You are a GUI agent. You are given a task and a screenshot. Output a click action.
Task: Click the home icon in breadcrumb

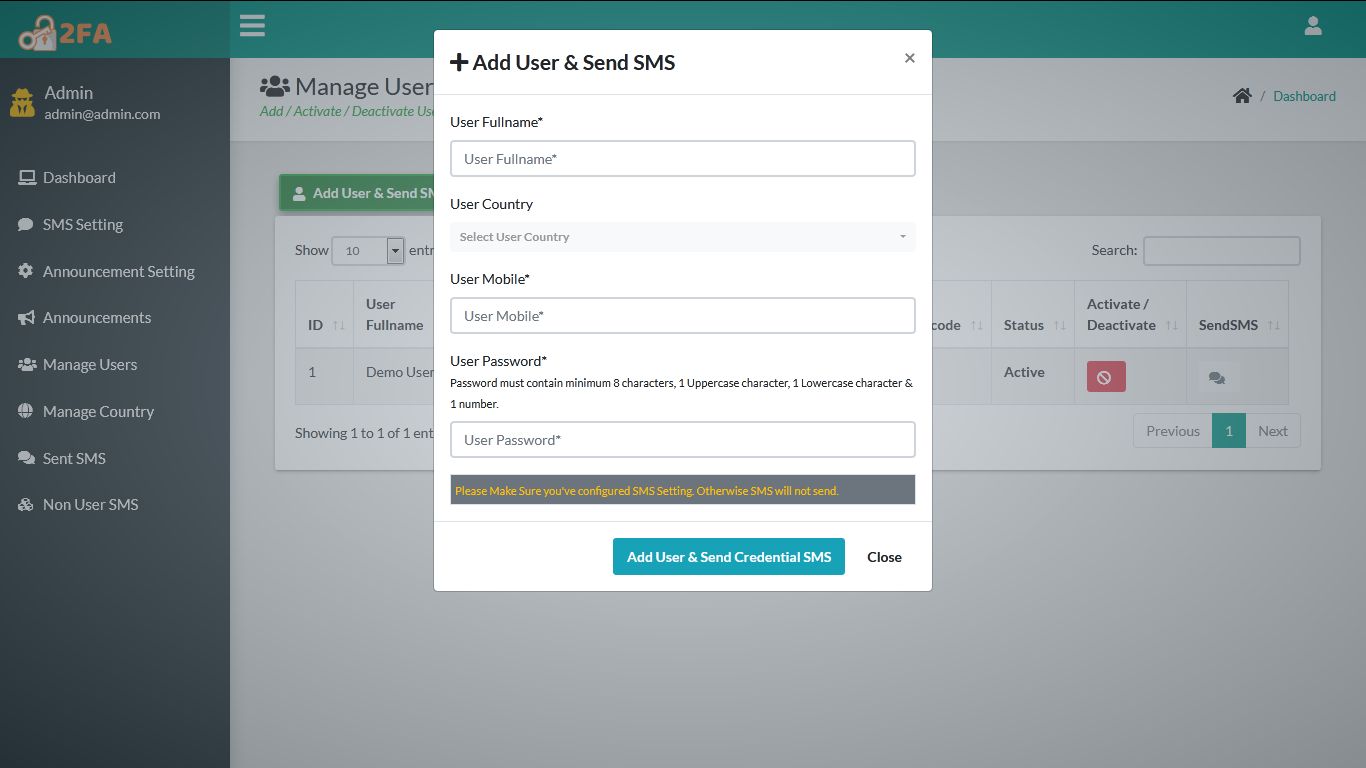pyautogui.click(x=1242, y=95)
